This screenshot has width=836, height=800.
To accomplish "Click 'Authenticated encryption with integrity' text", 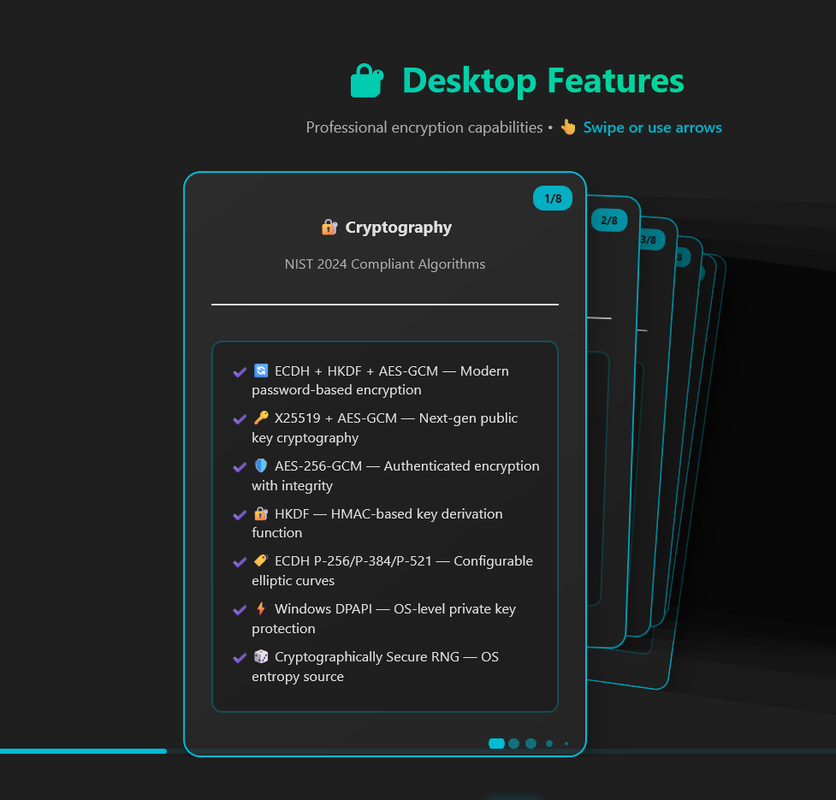I will click(396, 476).
